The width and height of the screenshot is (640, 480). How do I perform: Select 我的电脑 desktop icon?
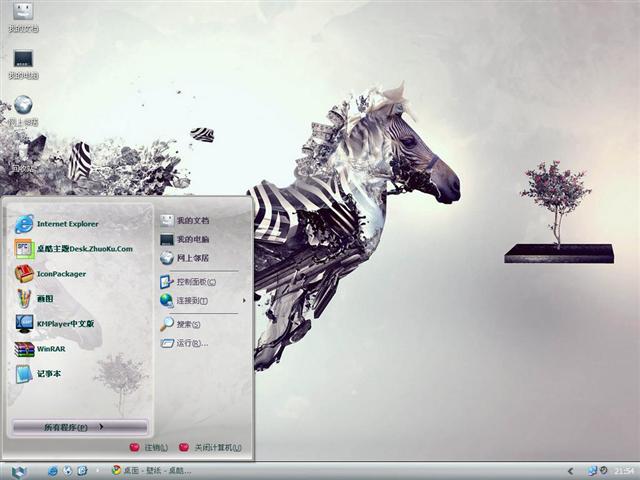pos(23,64)
